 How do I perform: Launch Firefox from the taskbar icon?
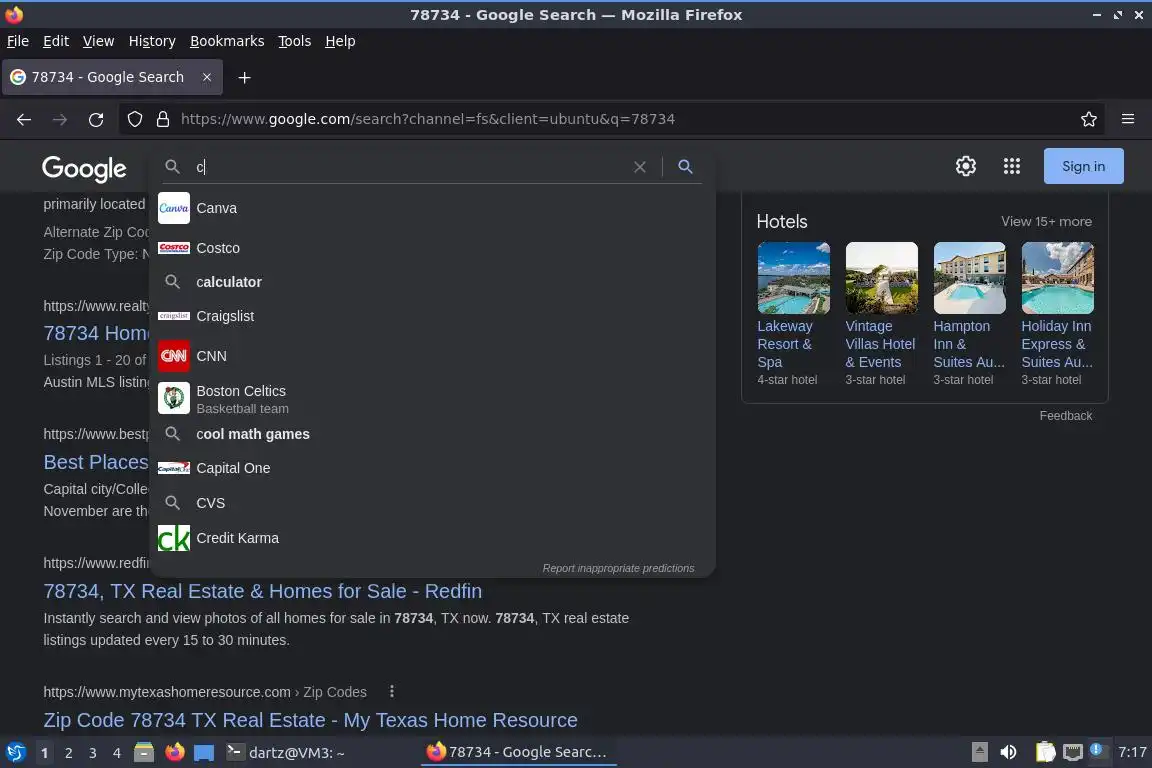tap(175, 753)
